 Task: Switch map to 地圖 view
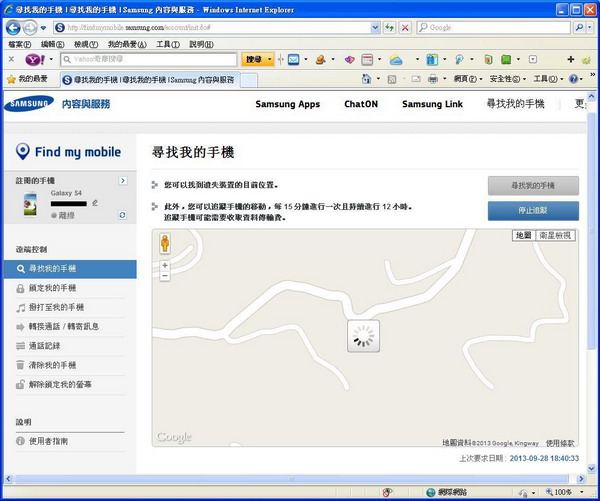coord(523,235)
